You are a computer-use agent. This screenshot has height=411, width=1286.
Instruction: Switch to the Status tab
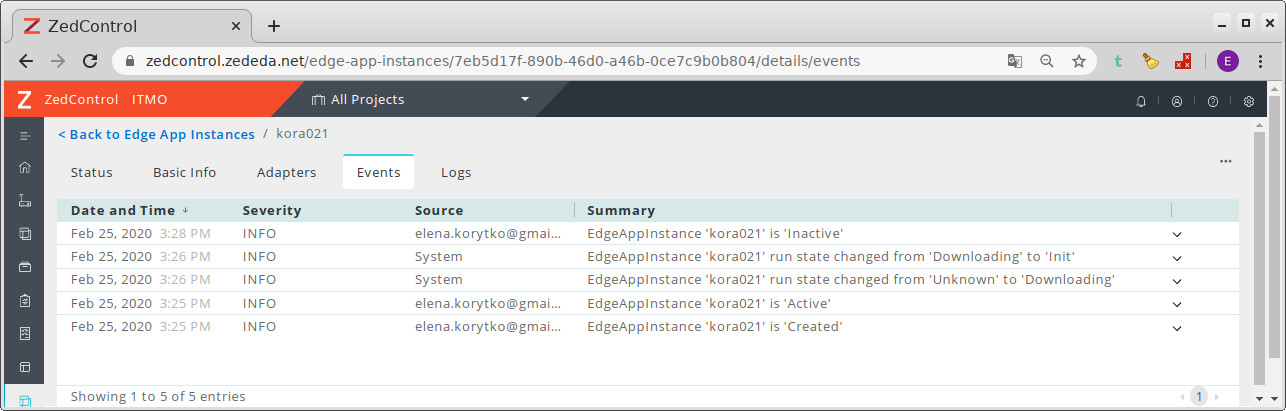point(91,172)
